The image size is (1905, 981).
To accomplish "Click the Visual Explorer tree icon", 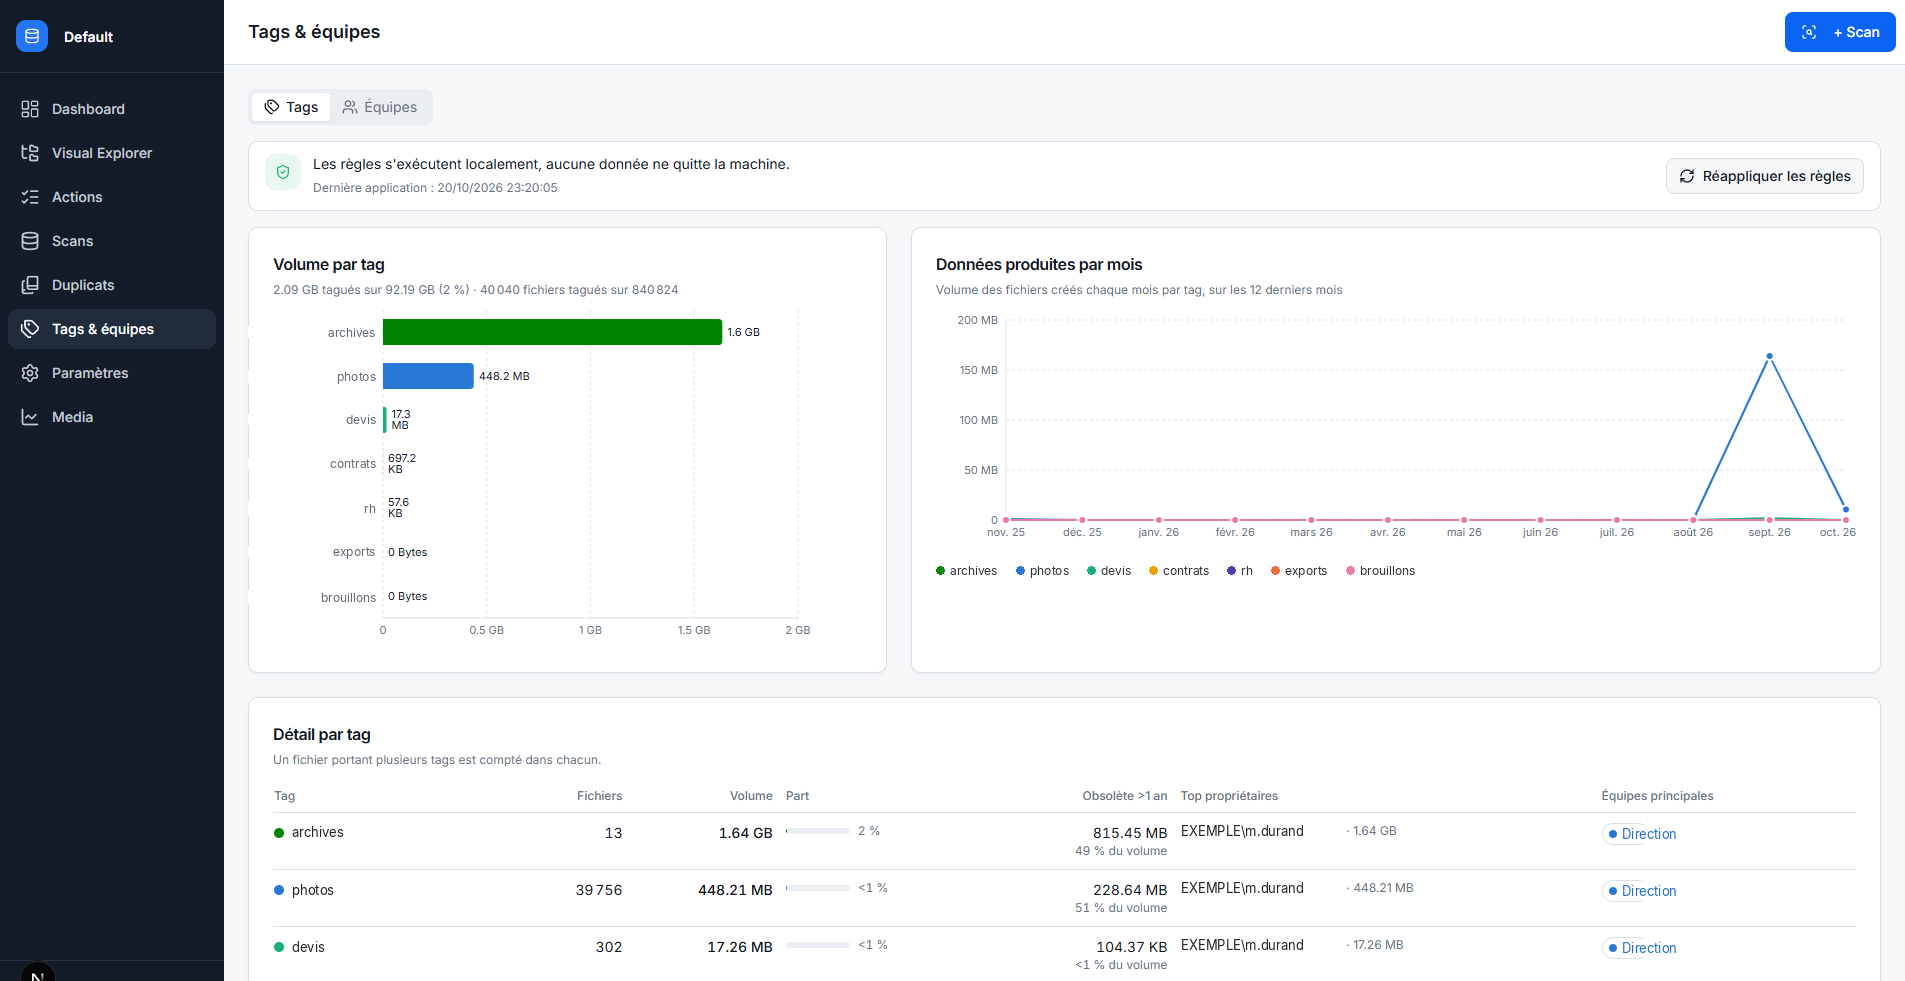I will coord(30,153).
